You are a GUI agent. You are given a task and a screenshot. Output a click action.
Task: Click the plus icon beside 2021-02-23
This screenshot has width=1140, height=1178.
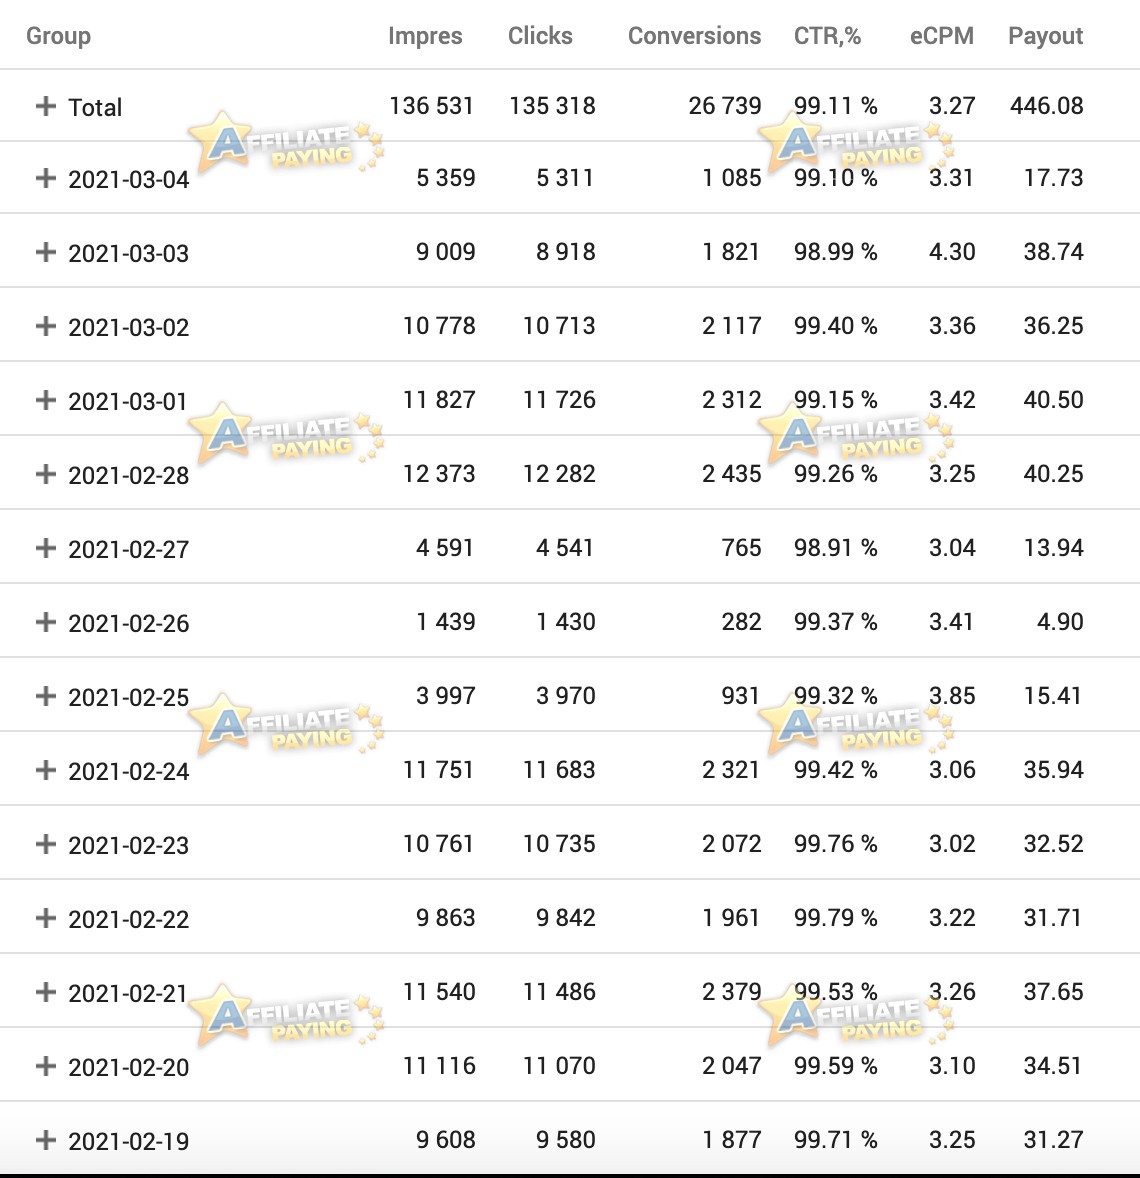(46, 844)
